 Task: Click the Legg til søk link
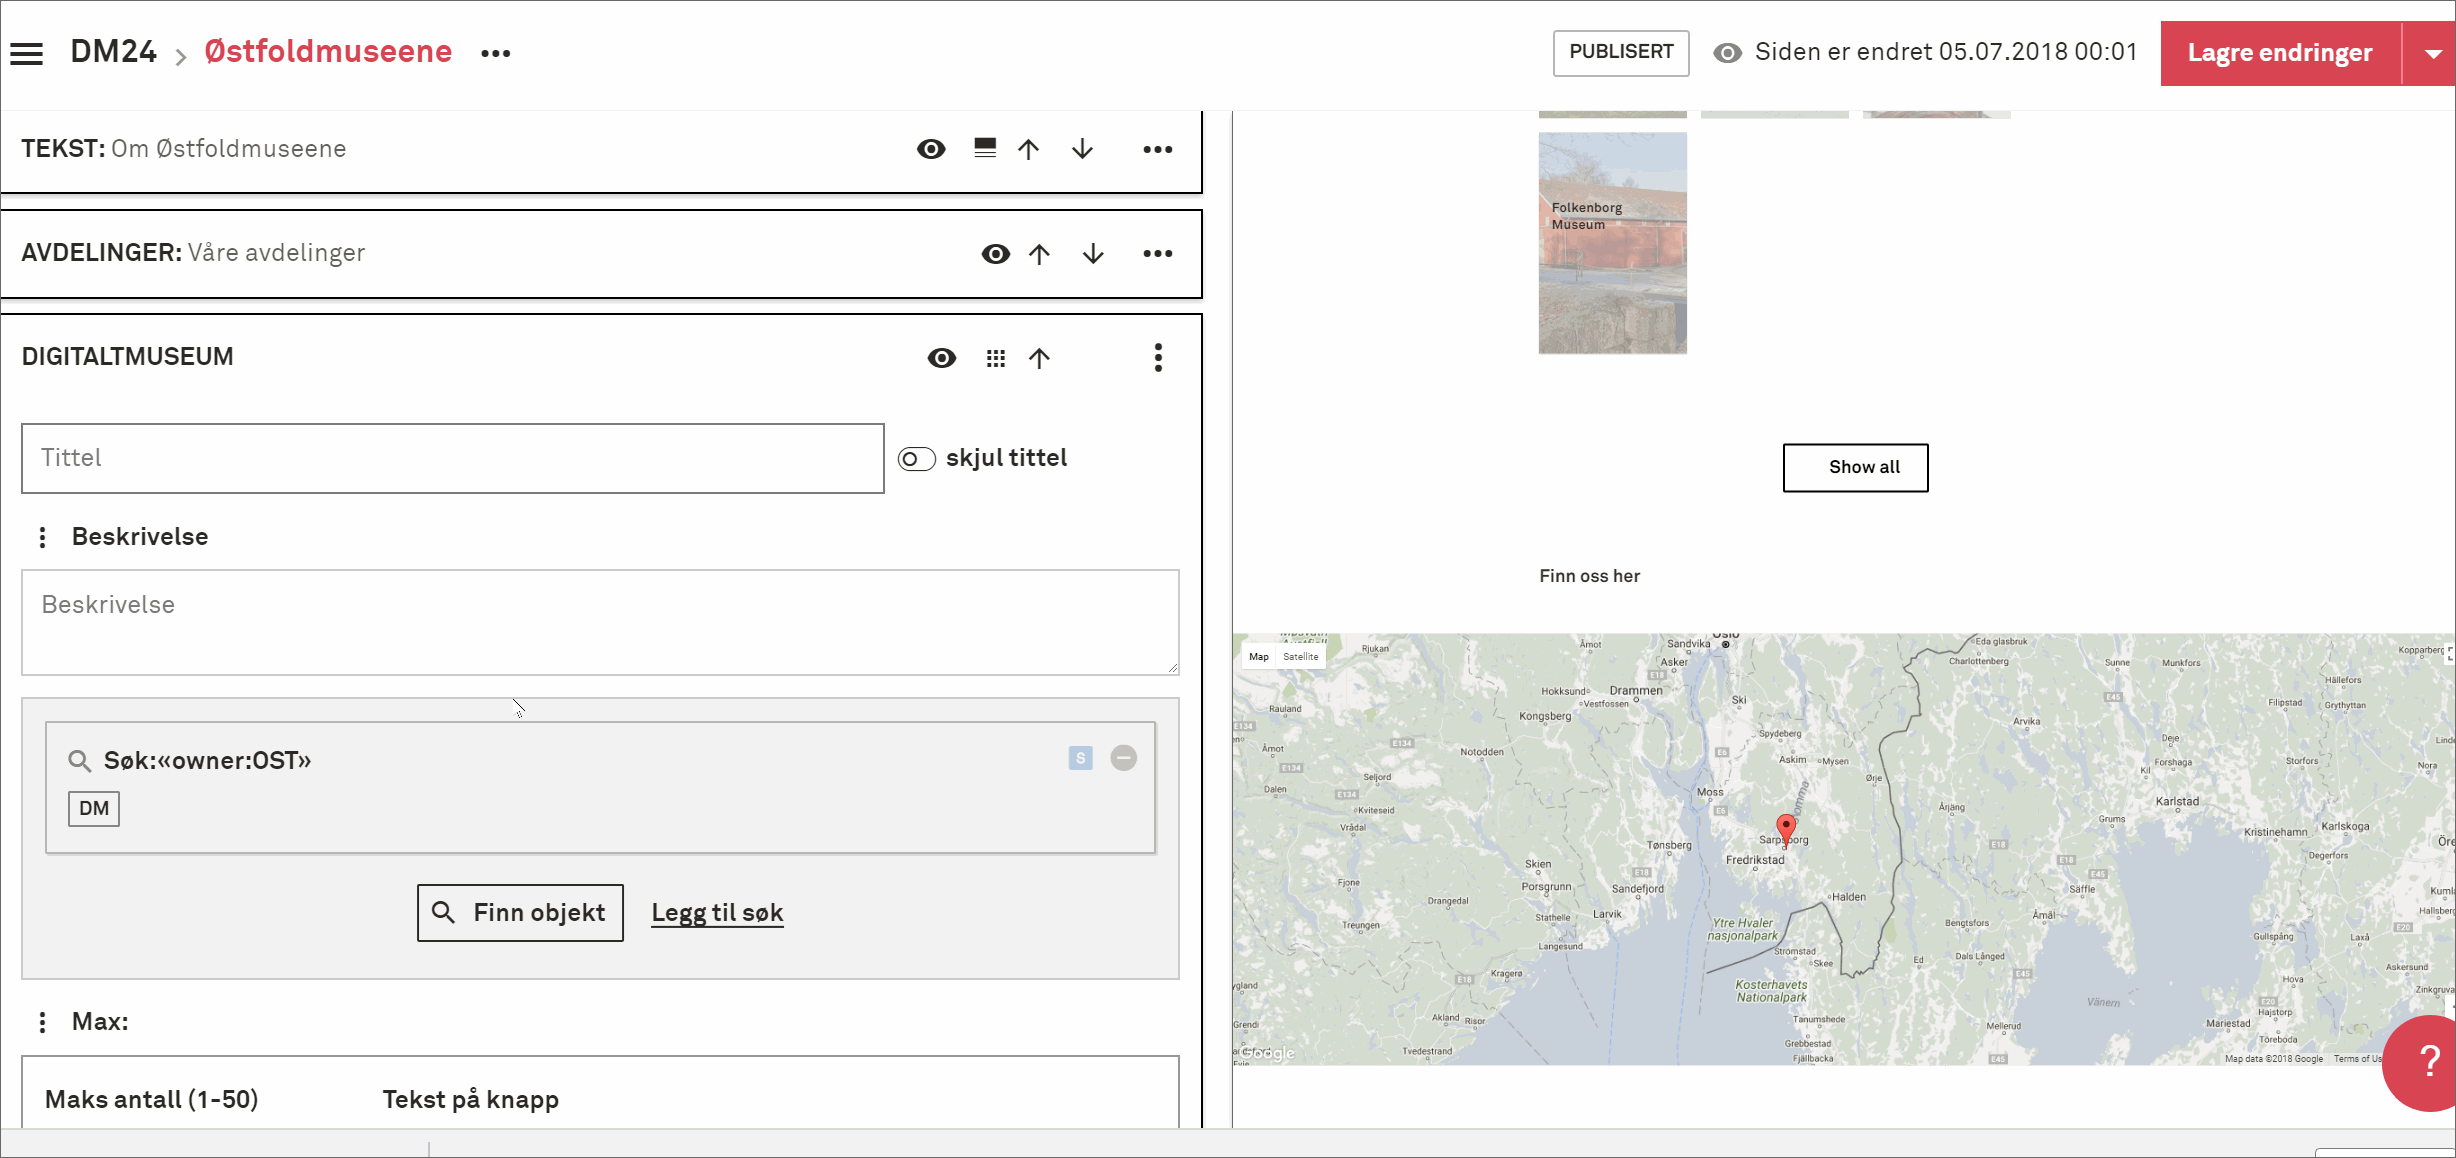717,912
